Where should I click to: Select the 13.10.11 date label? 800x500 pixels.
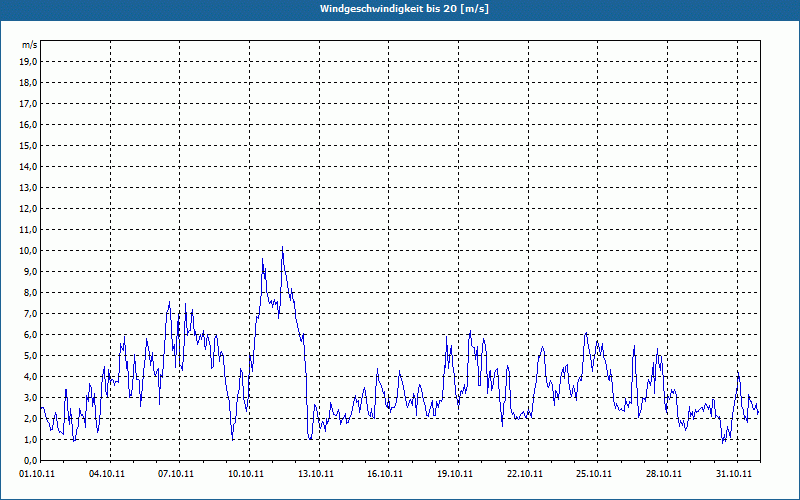(316, 474)
